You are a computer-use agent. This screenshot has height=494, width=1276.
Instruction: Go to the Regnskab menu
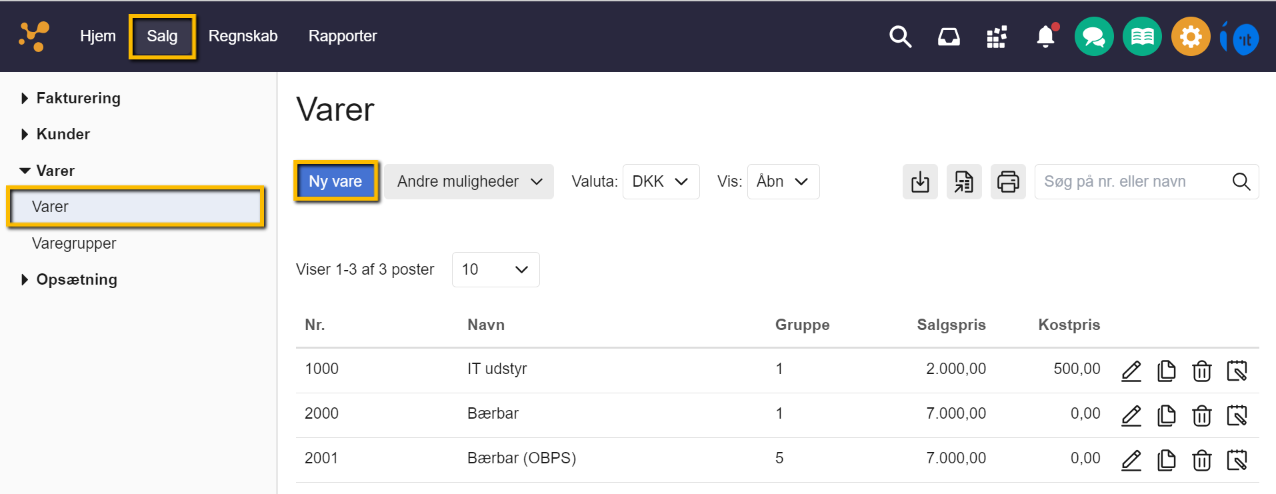coord(243,36)
